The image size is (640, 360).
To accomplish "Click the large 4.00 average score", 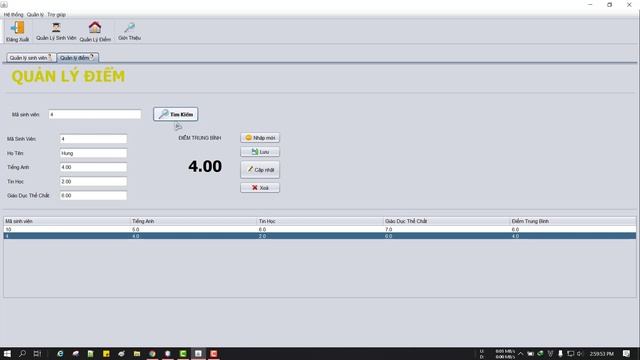I will point(205,167).
